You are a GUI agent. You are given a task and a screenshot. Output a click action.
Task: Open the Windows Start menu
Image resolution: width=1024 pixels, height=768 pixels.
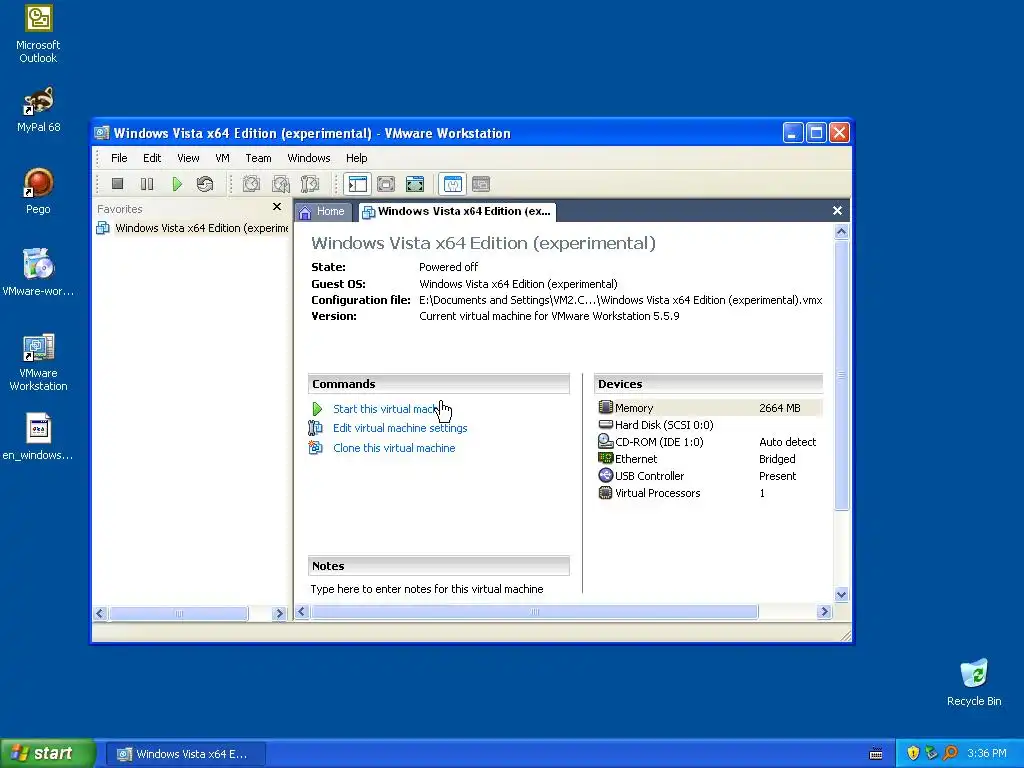click(x=48, y=754)
